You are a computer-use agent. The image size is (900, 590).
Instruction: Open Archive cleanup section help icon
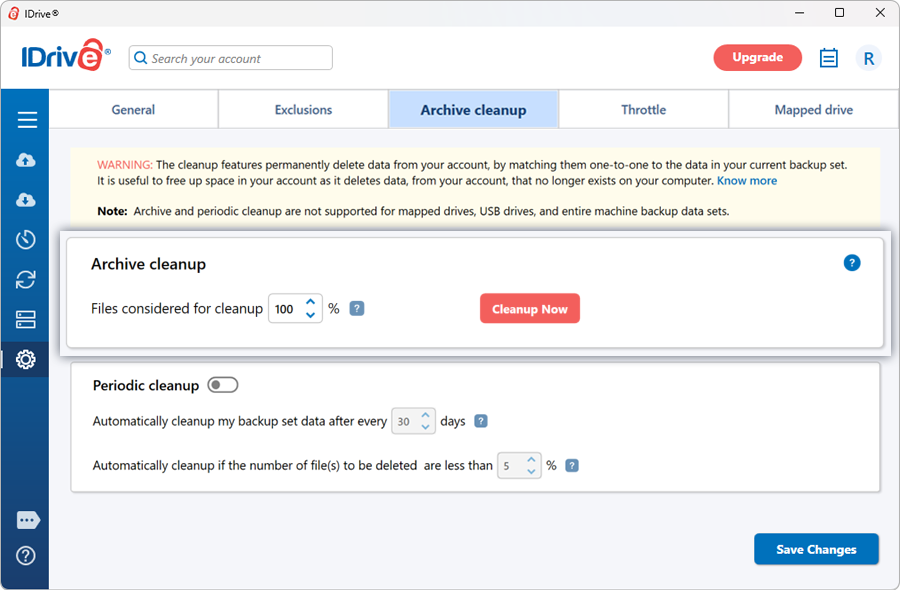tap(852, 263)
